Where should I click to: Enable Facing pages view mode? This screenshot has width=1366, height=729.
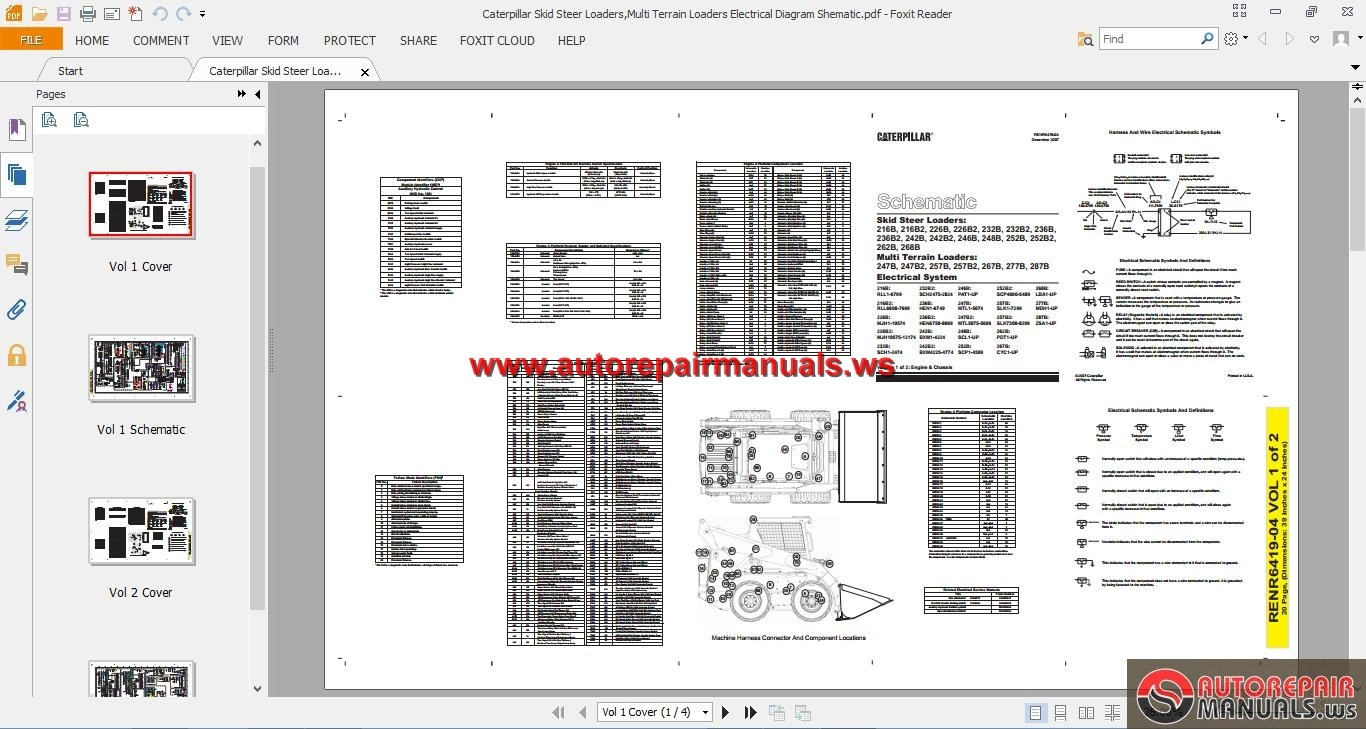pyautogui.click(x=1087, y=713)
